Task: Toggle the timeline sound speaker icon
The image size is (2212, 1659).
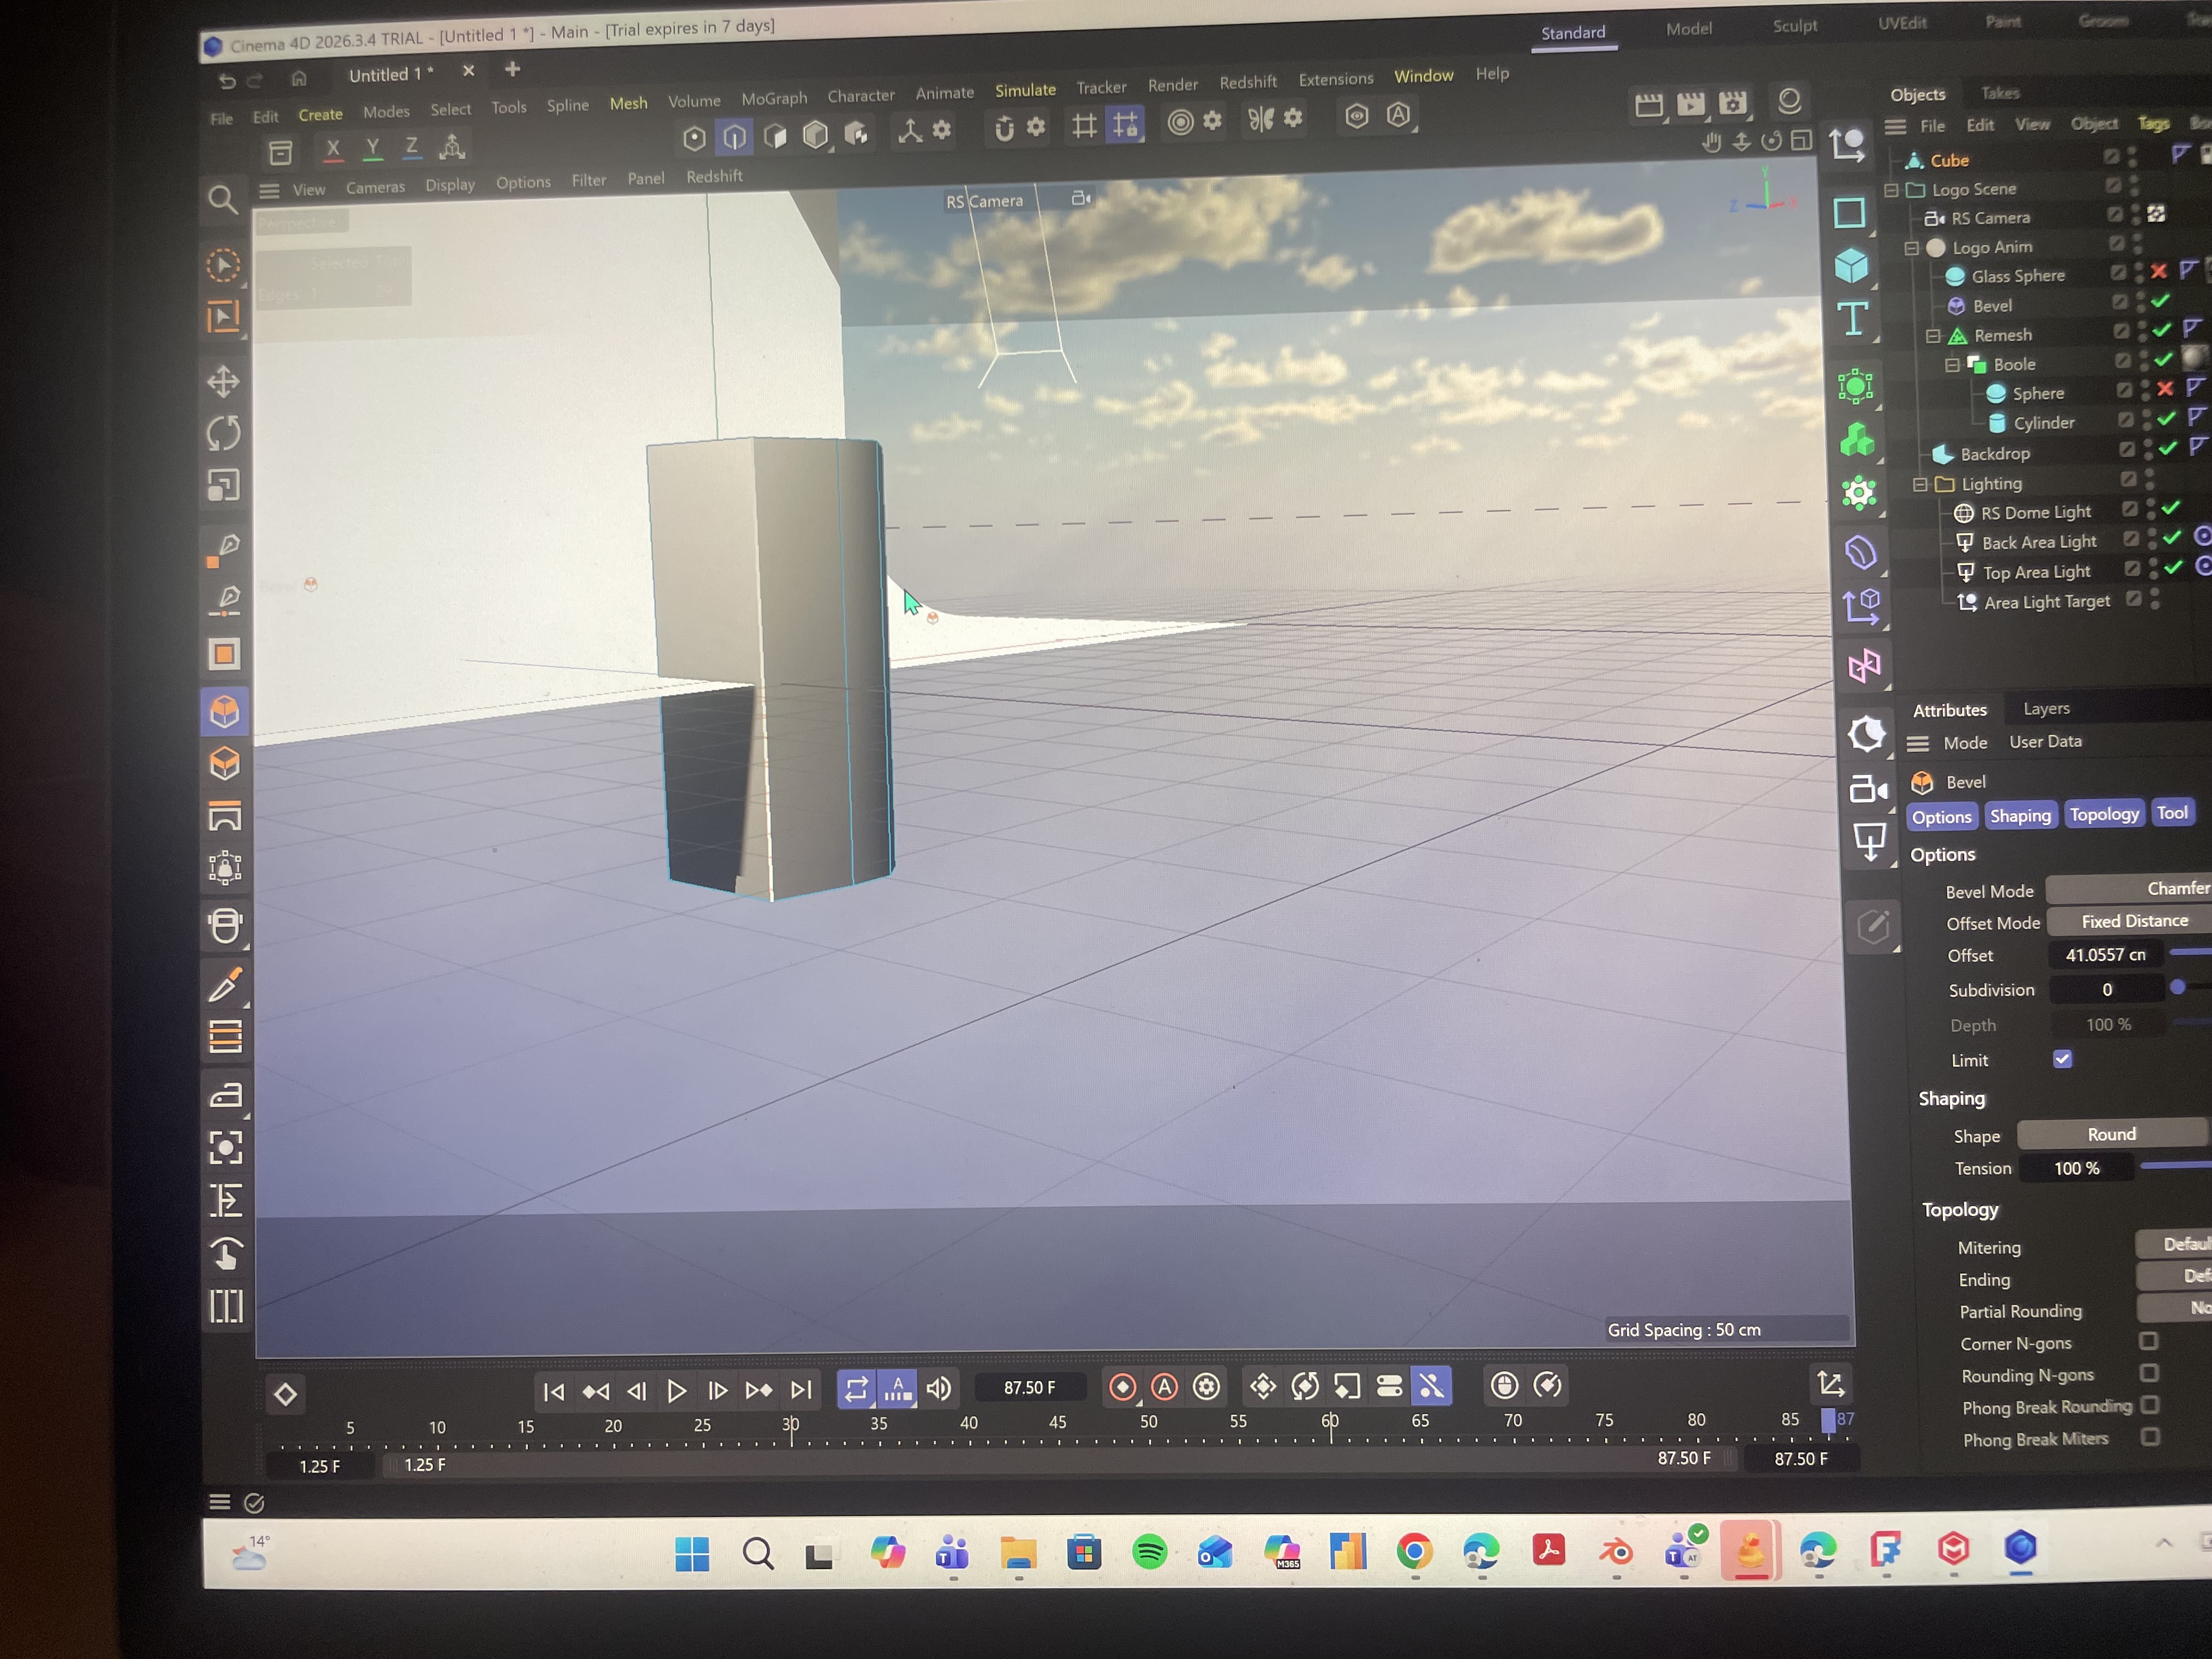Action: 939,1388
